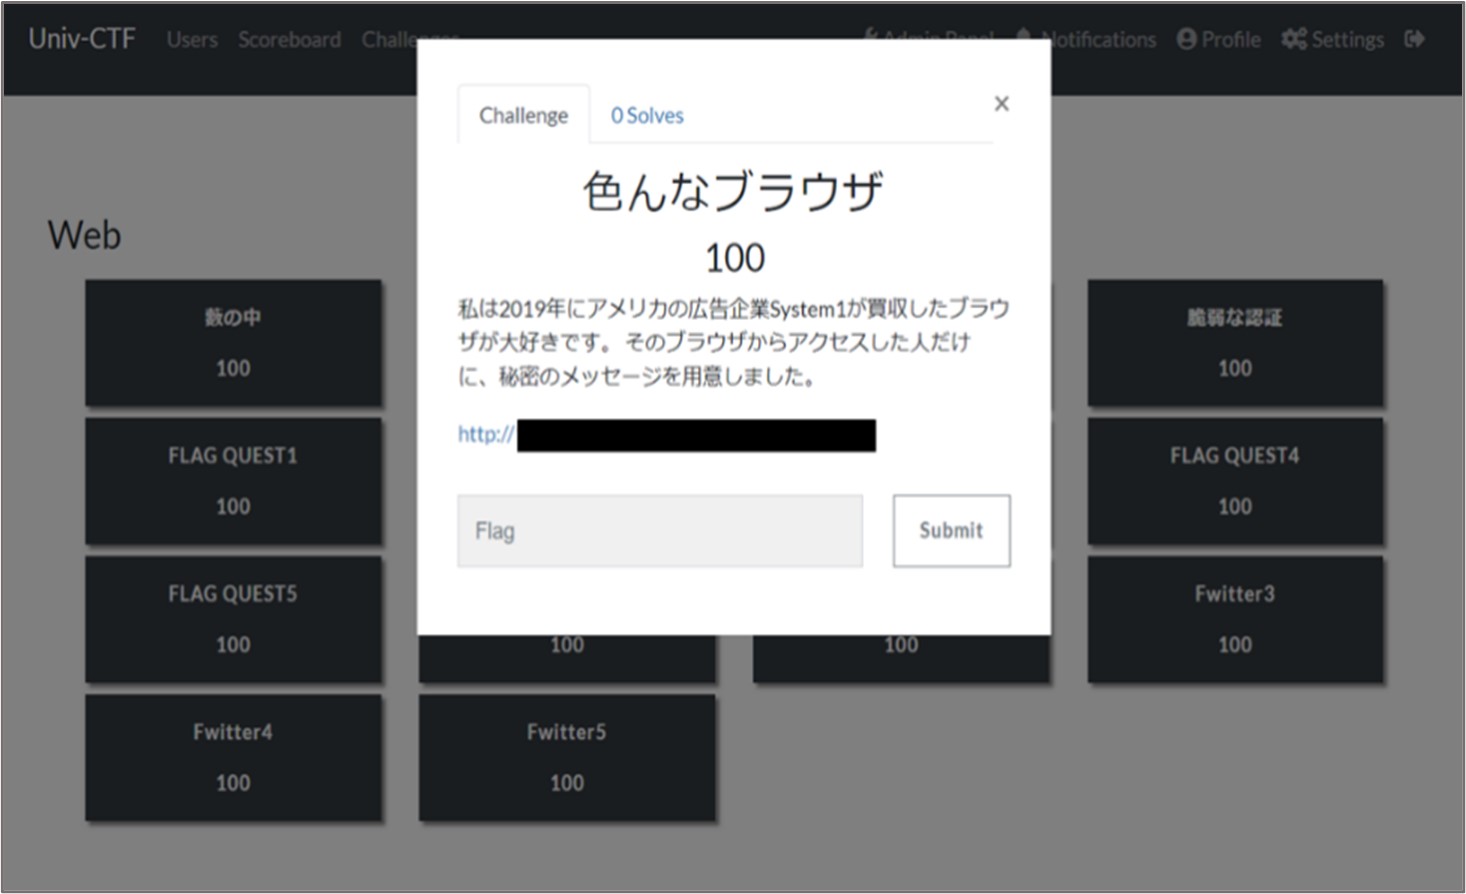Switch to the 0 Solves tab
Screen dimensions: 1466x894
[647, 115]
